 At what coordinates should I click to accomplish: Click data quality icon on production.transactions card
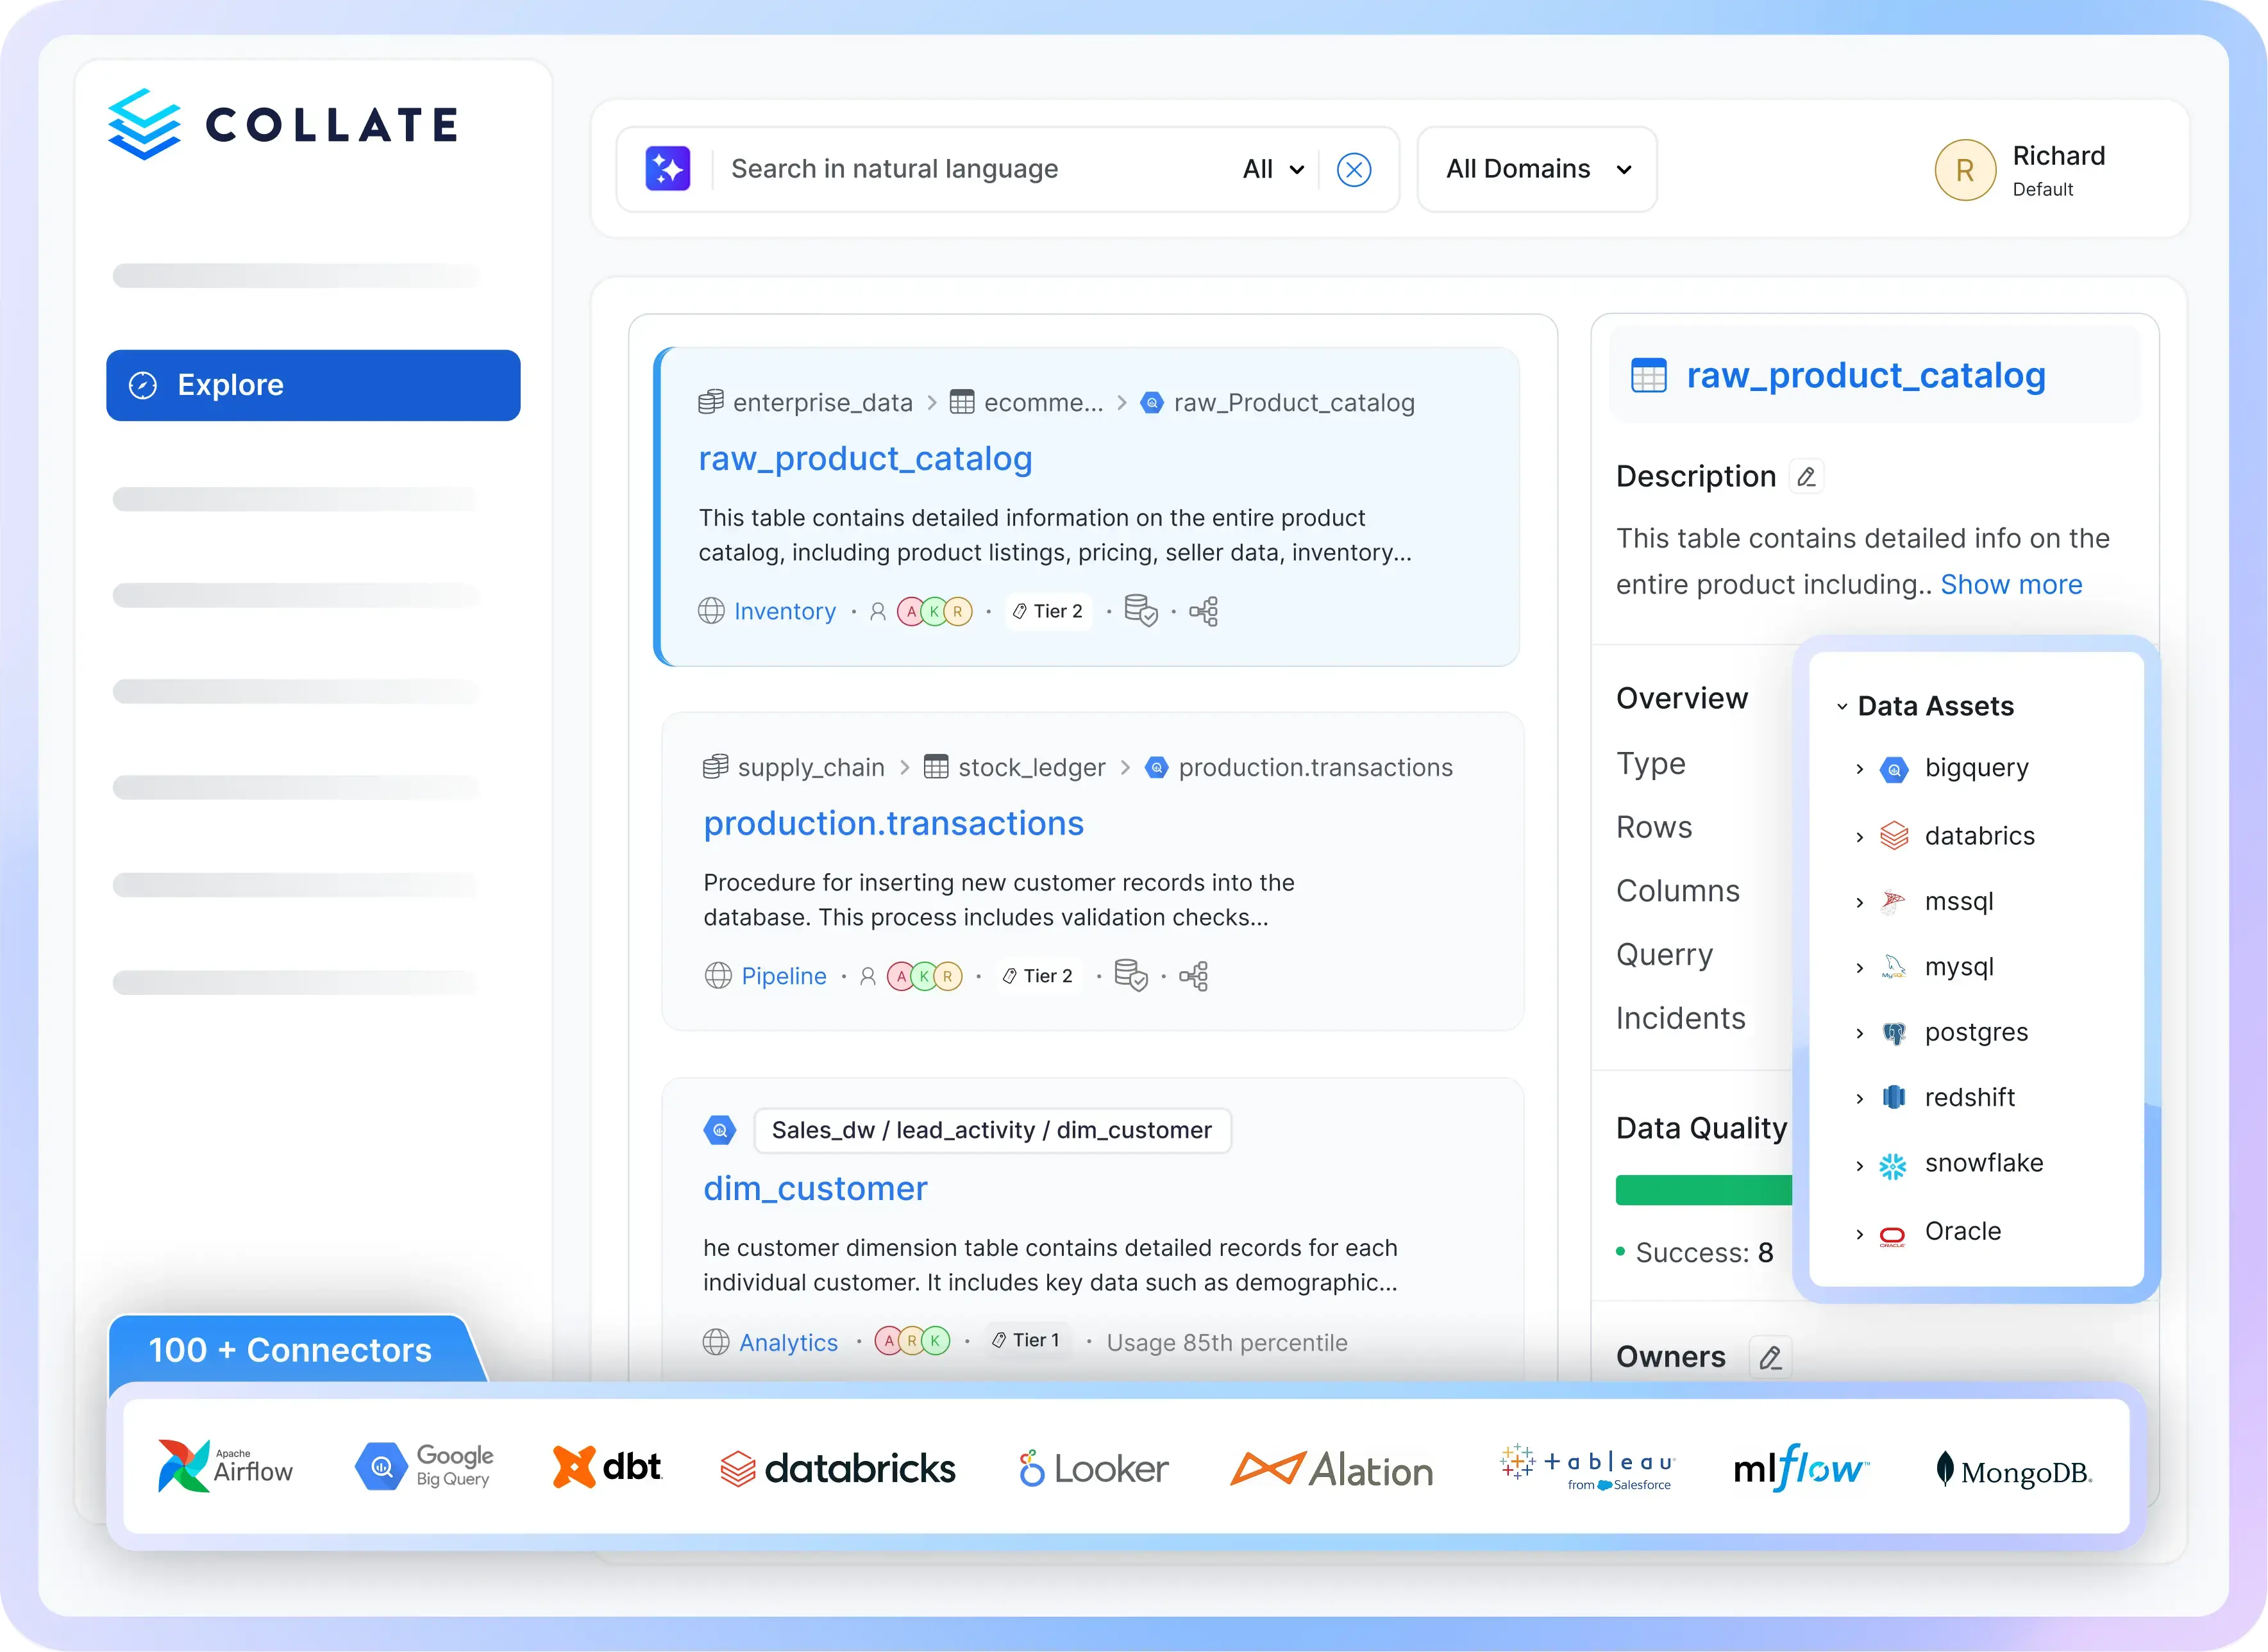(x=1131, y=976)
